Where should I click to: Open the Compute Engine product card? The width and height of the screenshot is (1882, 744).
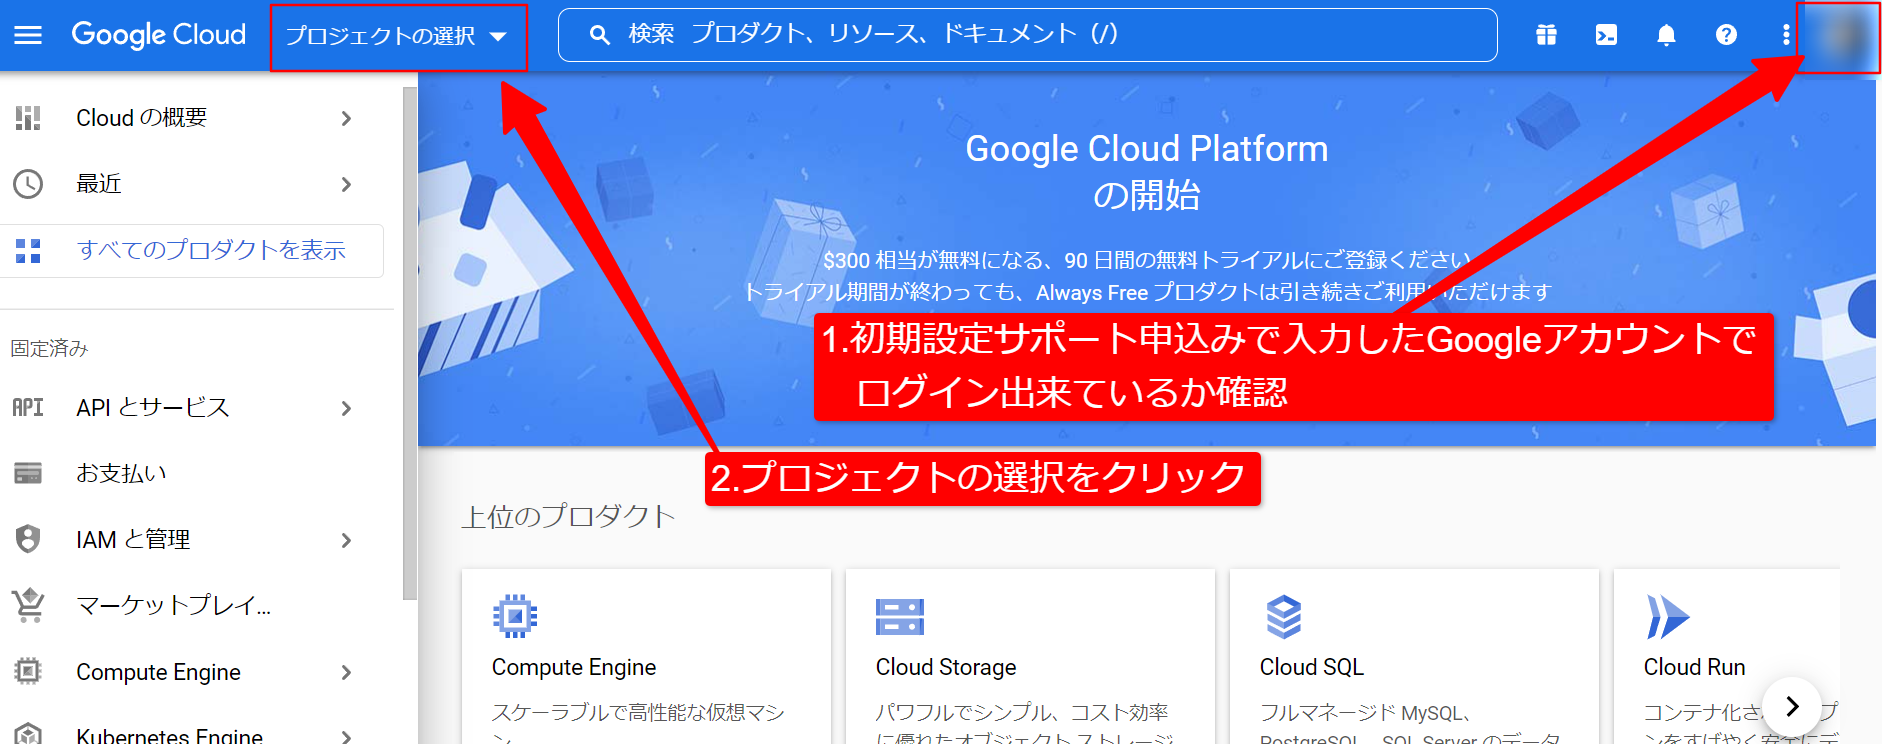pyautogui.click(x=646, y=657)
